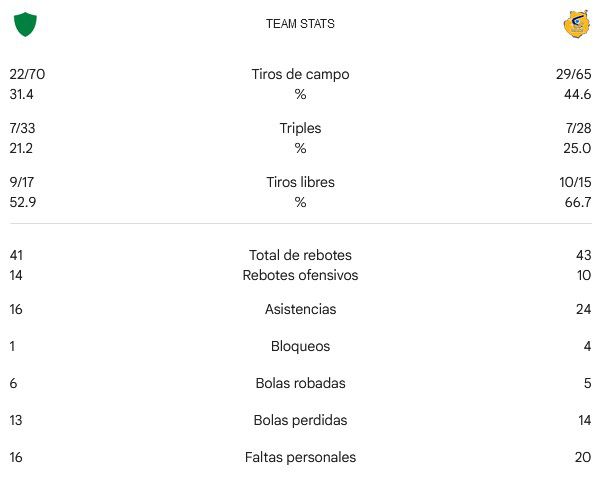The height and width of the screenshot is (478, 601).
Task: Select the Total de rebotes row label
Action: point(300,255)
